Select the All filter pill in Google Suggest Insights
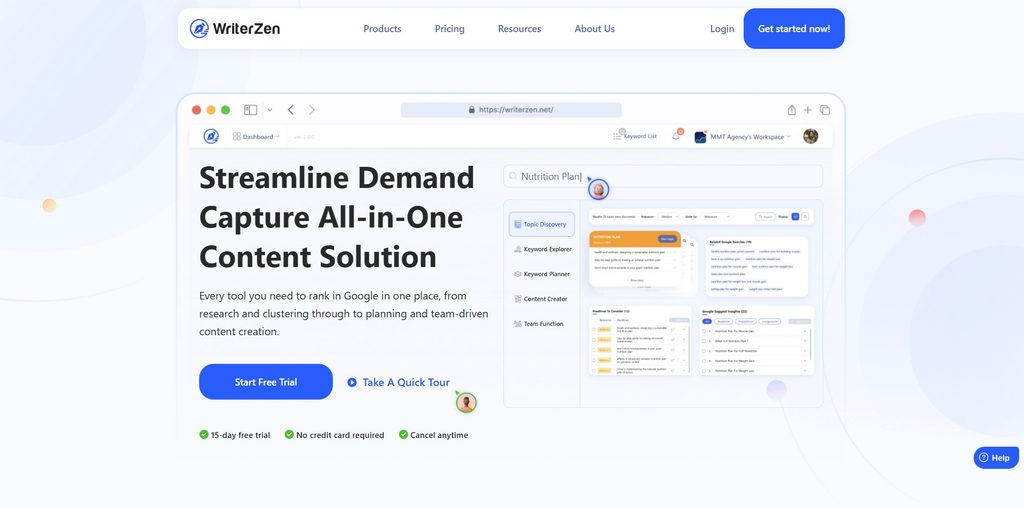This screenshot has height=508, width=1024. pyautogui.click(x=707, y=321)
